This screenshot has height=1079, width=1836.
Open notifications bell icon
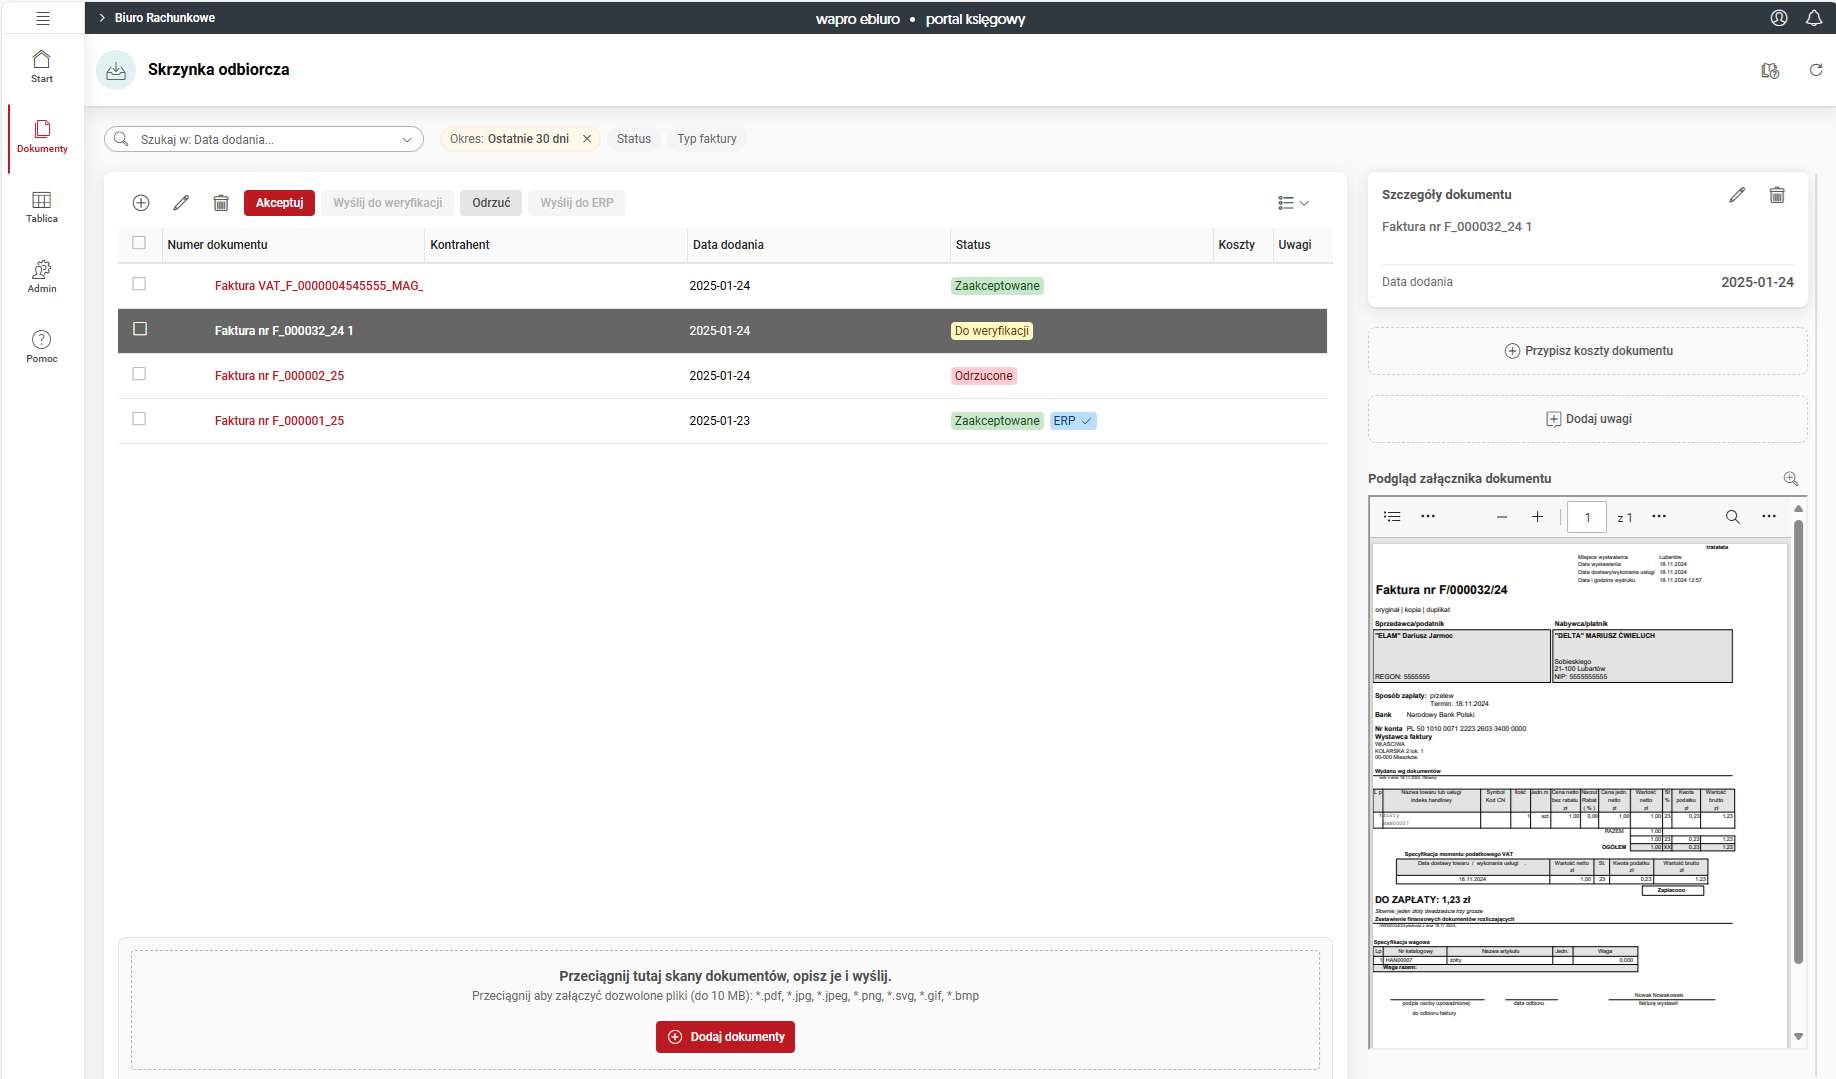click(1814, 18)
